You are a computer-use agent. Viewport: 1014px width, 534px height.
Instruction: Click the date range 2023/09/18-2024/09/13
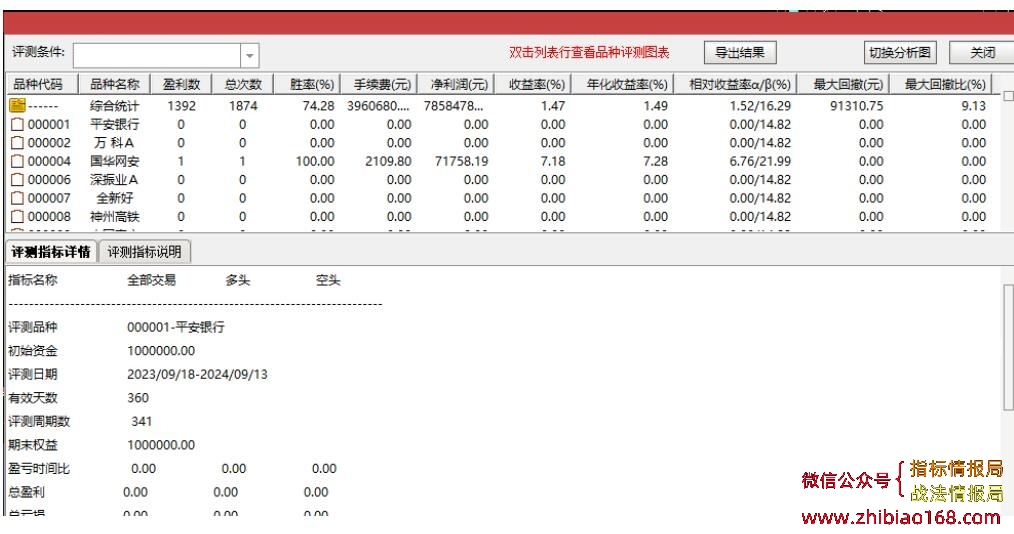(x=197, y=374)
